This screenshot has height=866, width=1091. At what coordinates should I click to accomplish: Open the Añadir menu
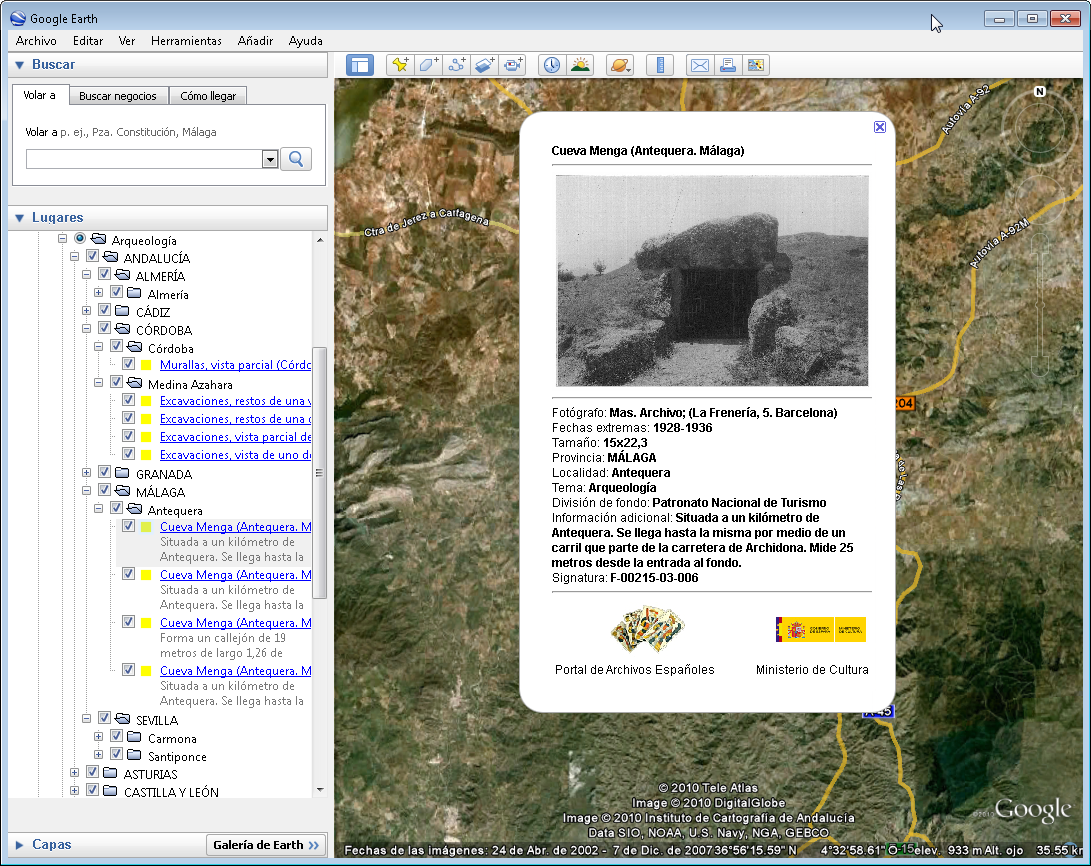tap(255, 41)
